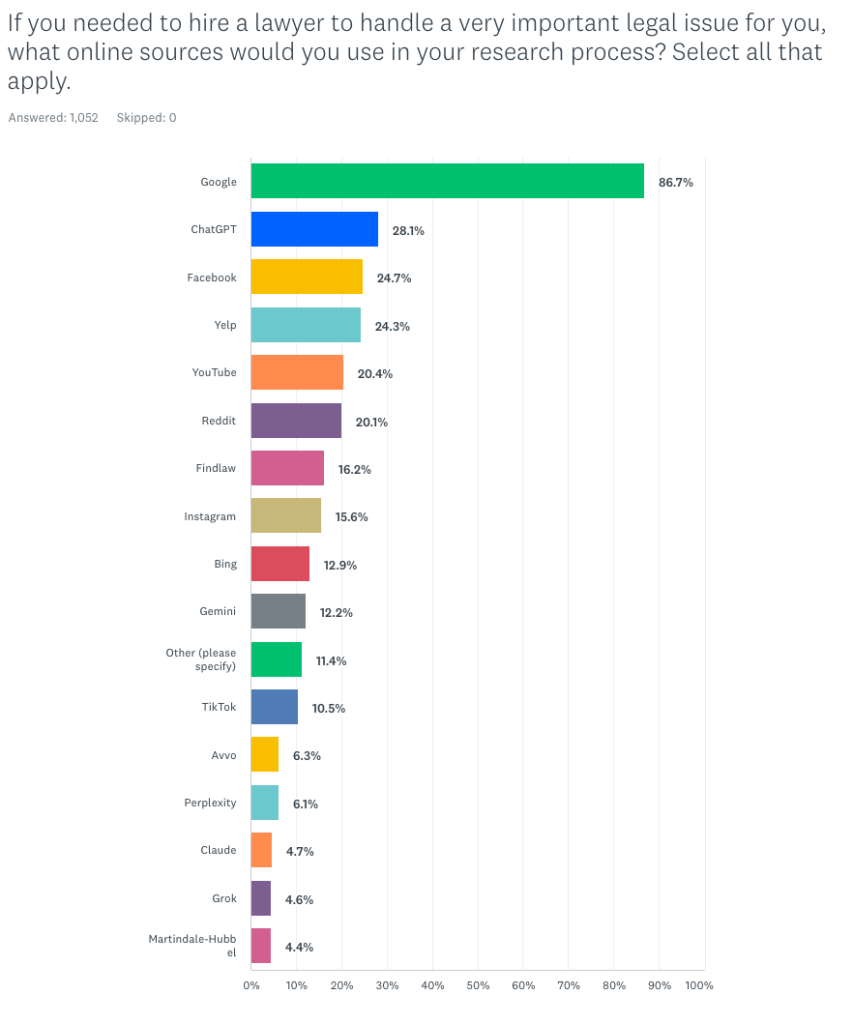Click the yellow Facebook bar

[x=307, y=277]
